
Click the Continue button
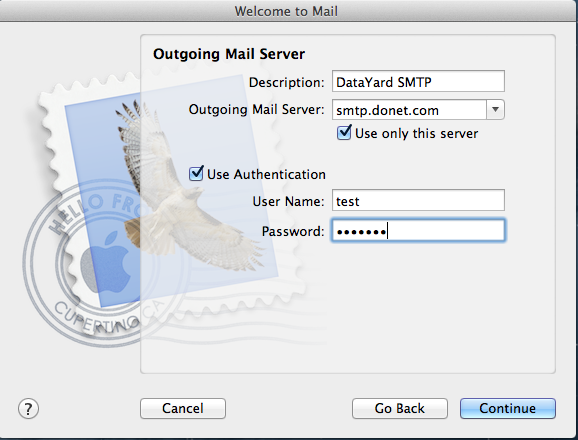point(508,408)
